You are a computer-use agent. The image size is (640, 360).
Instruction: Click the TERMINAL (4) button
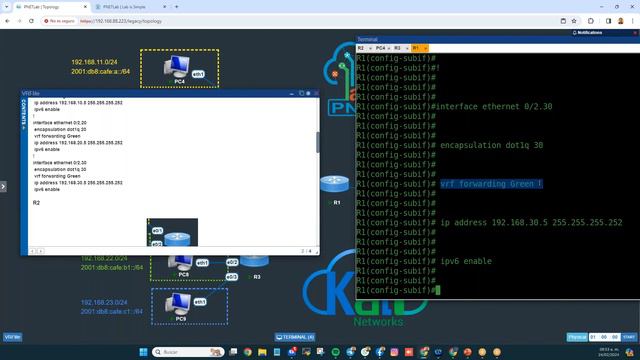(x=295, y=337)
